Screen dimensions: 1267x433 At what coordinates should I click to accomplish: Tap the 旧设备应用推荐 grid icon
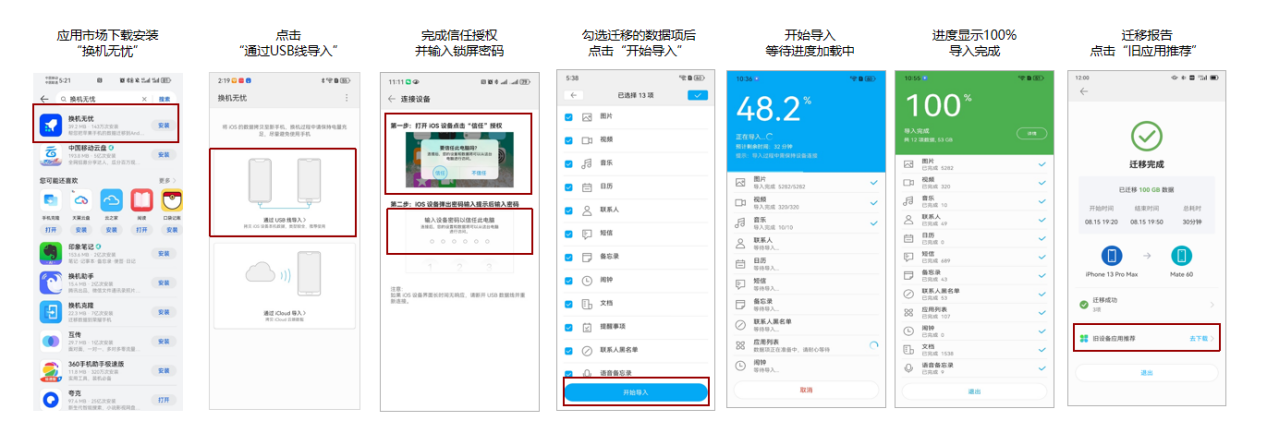pos(1084,339)
